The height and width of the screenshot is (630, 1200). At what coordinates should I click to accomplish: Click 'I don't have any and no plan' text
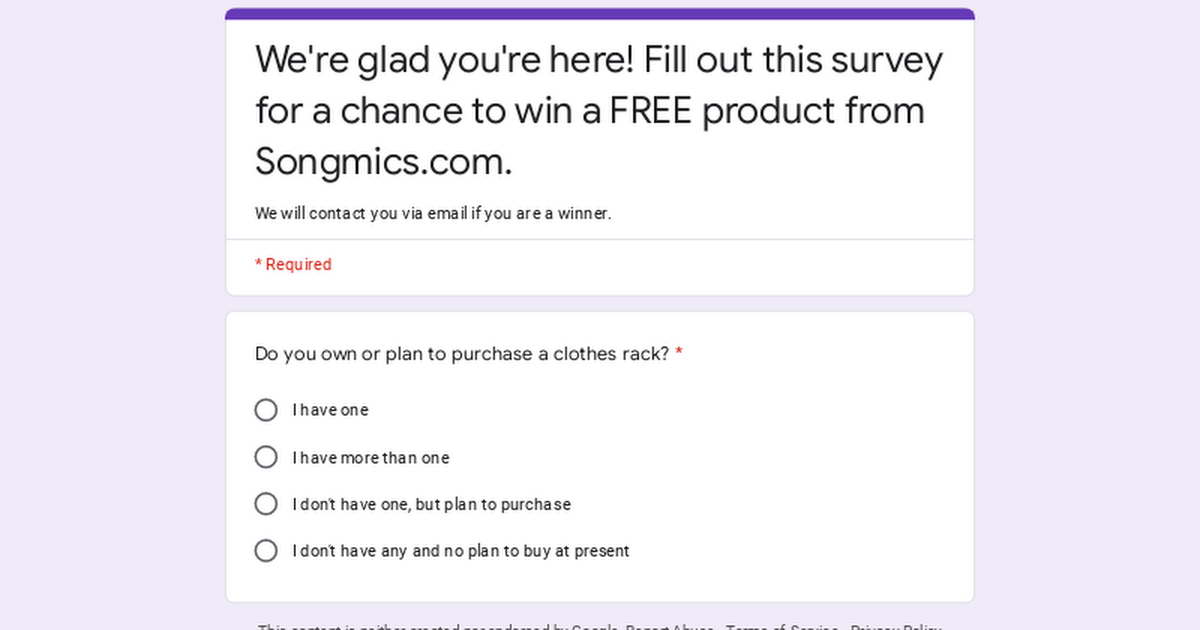pyautogui.click(x=461, y=551)
